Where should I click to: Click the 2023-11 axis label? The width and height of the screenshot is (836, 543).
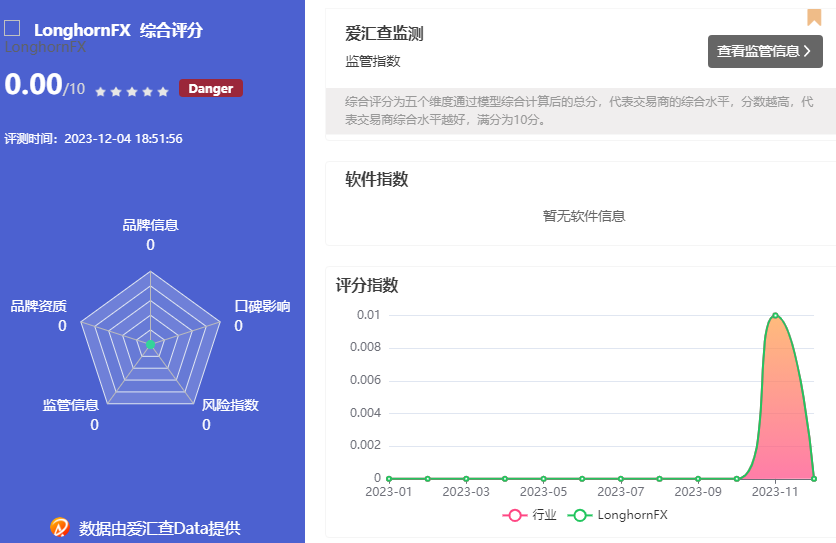pos(775,492)
